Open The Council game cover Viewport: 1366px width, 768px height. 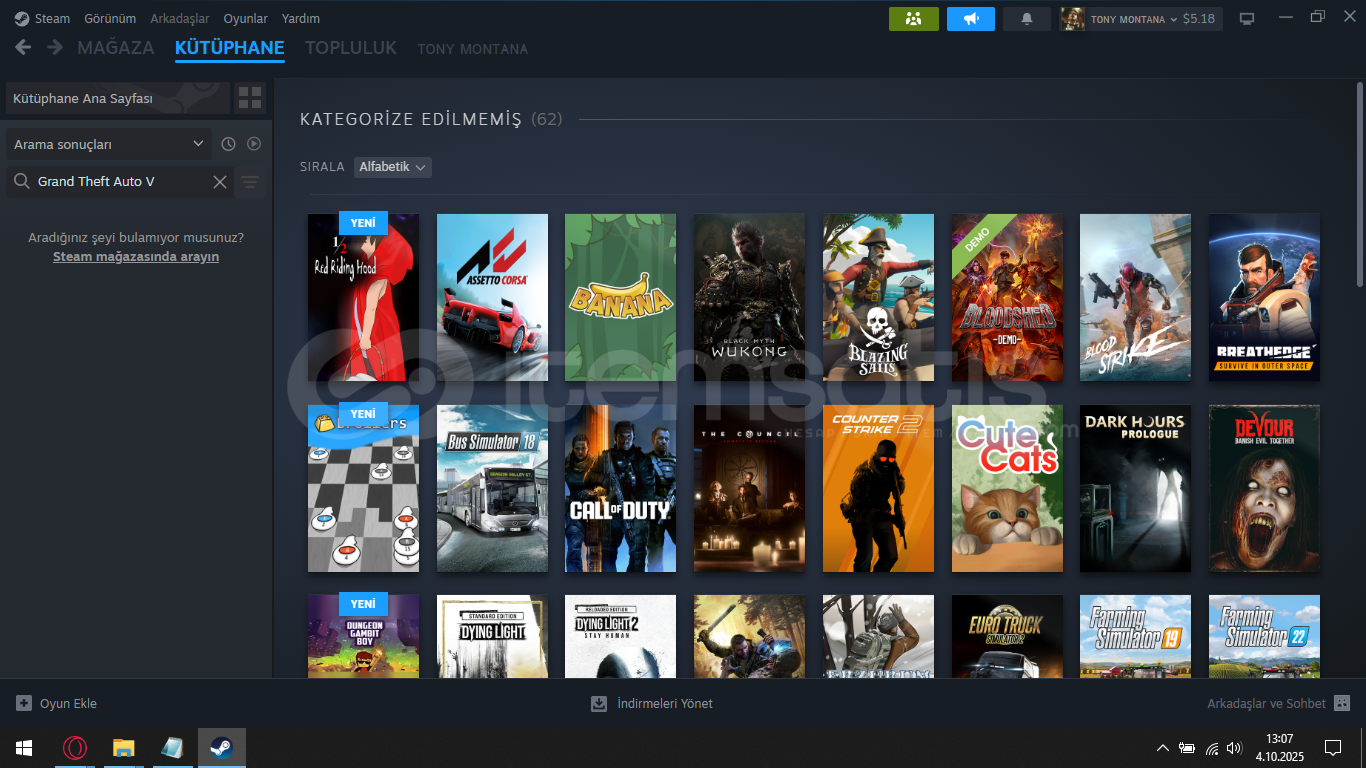point(749,488)
